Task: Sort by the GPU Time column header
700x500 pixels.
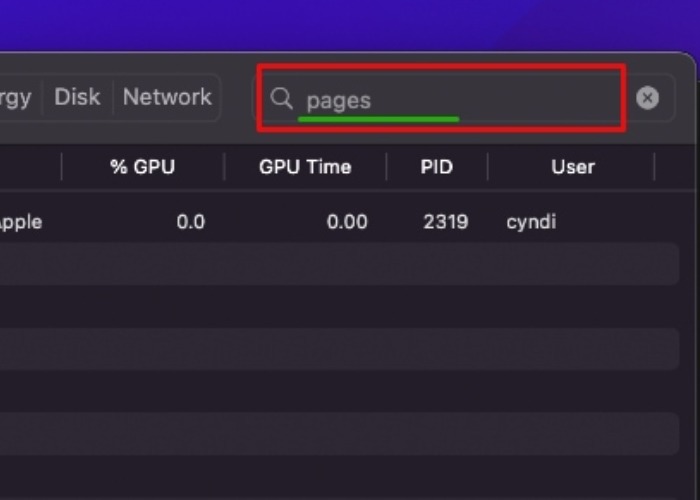Action: point(305,167)
